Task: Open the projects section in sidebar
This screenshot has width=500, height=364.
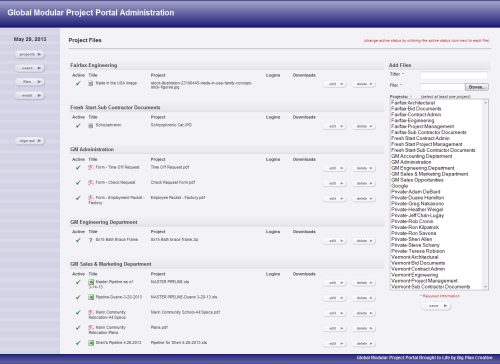Action: (x=30, y=54)
